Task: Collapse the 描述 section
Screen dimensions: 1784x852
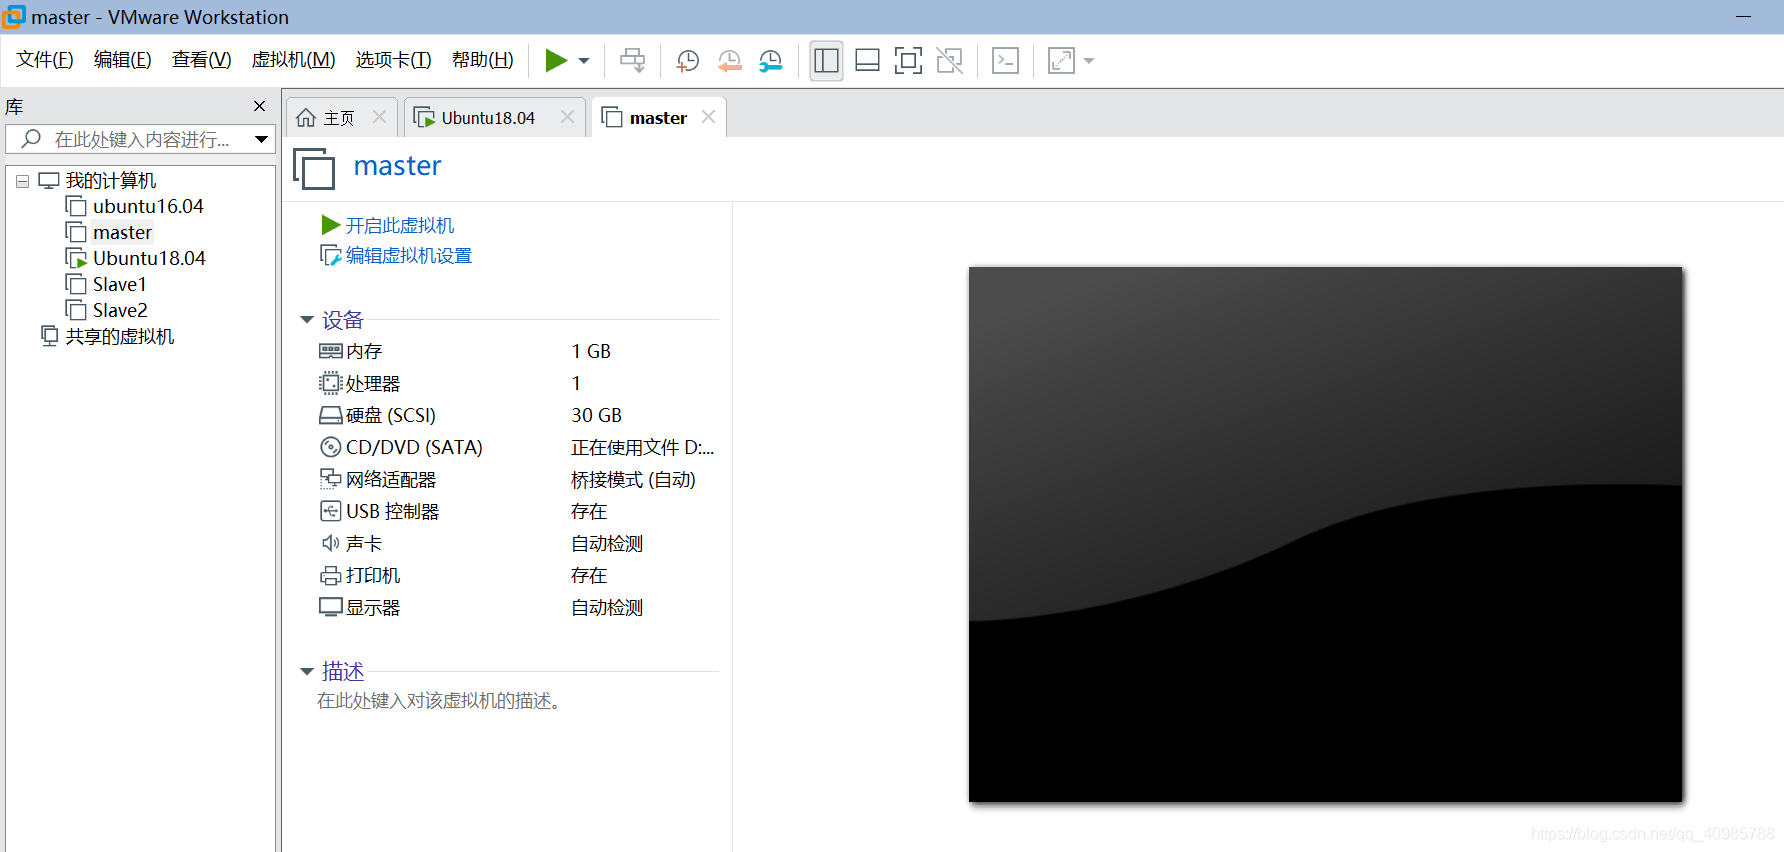Action: pos(307,672)
